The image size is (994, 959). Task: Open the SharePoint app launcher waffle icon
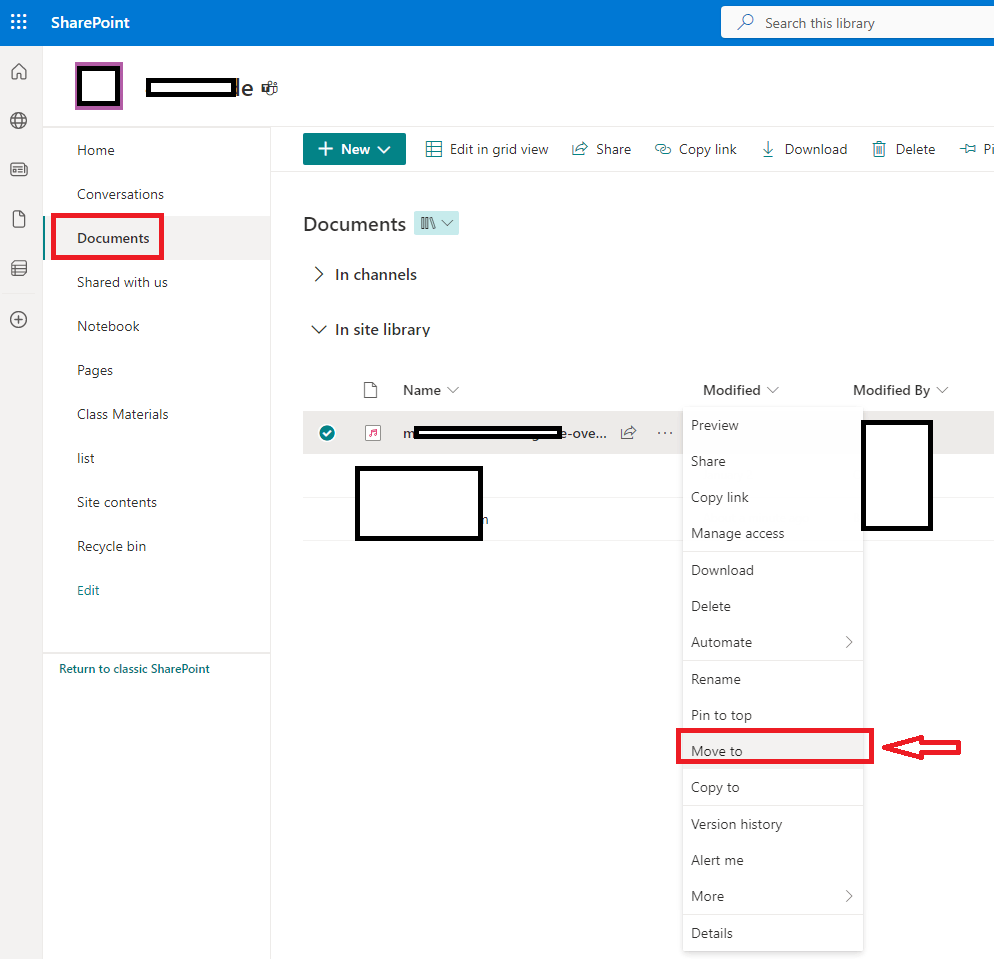coord(19,22)
